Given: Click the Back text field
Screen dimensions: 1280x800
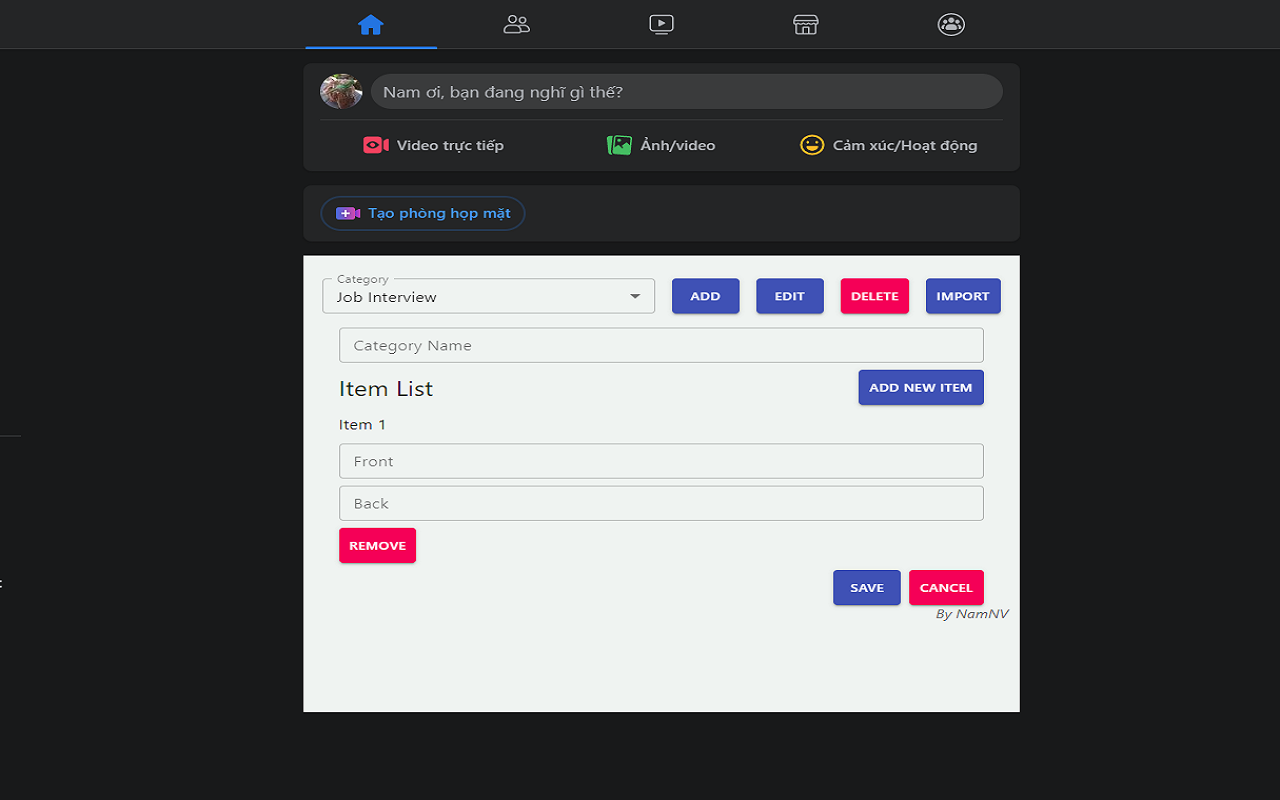Looking at the screenshot, I should coord(661,503).
